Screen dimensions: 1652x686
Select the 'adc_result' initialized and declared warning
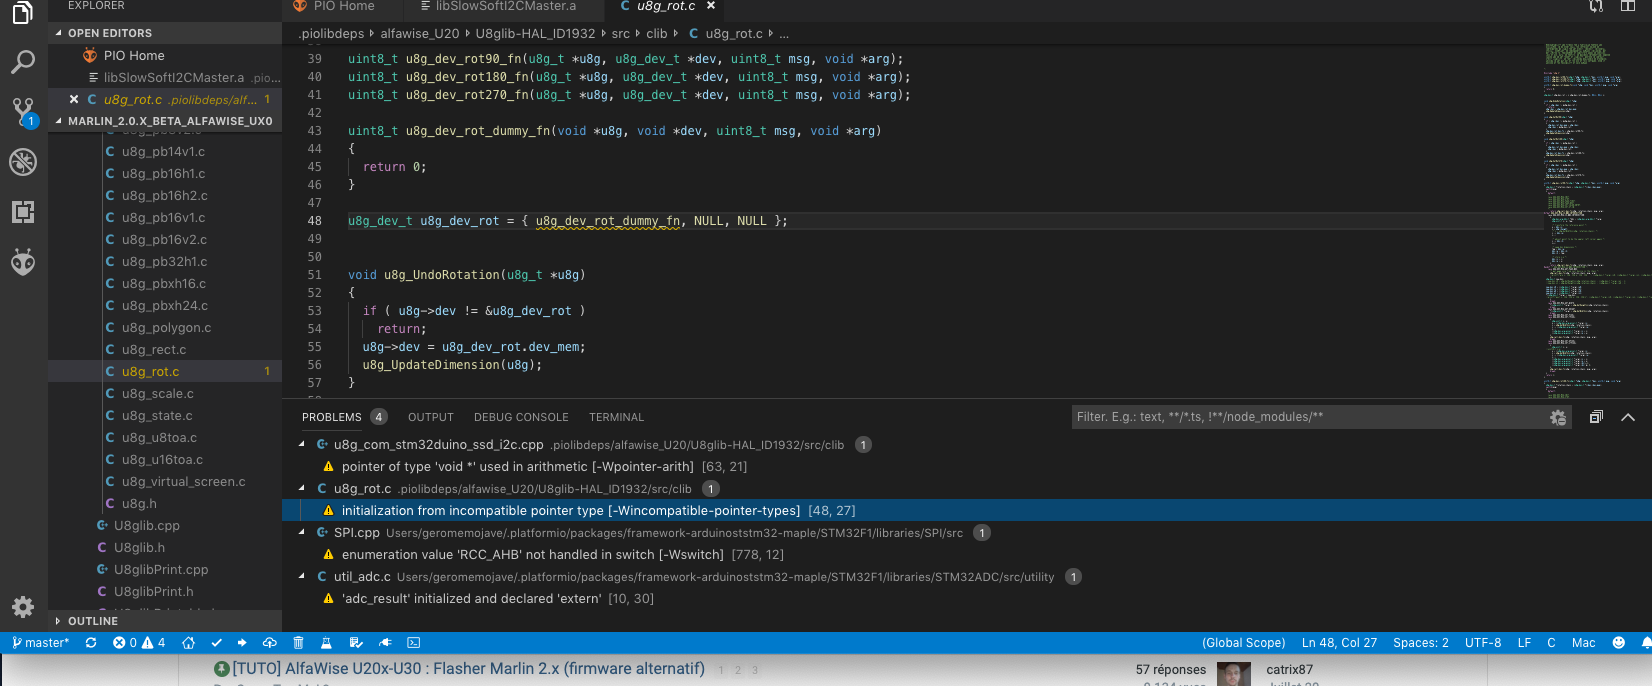(967, 599)
